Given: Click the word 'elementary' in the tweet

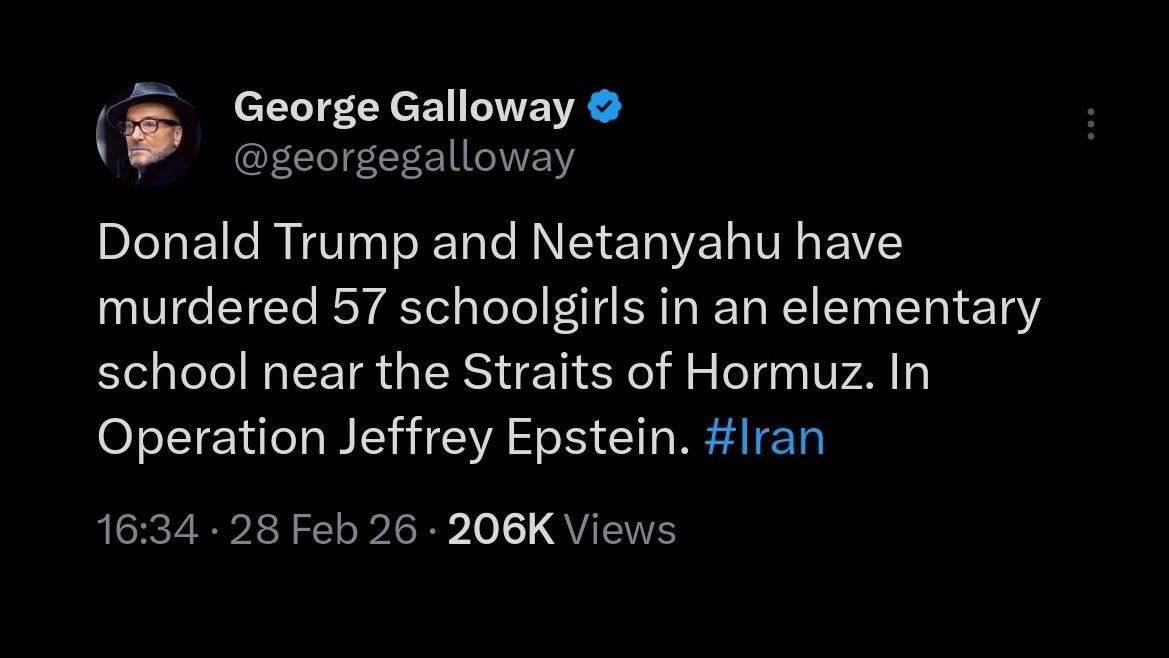Looking at the screenshot, I should tap(910, 310).
